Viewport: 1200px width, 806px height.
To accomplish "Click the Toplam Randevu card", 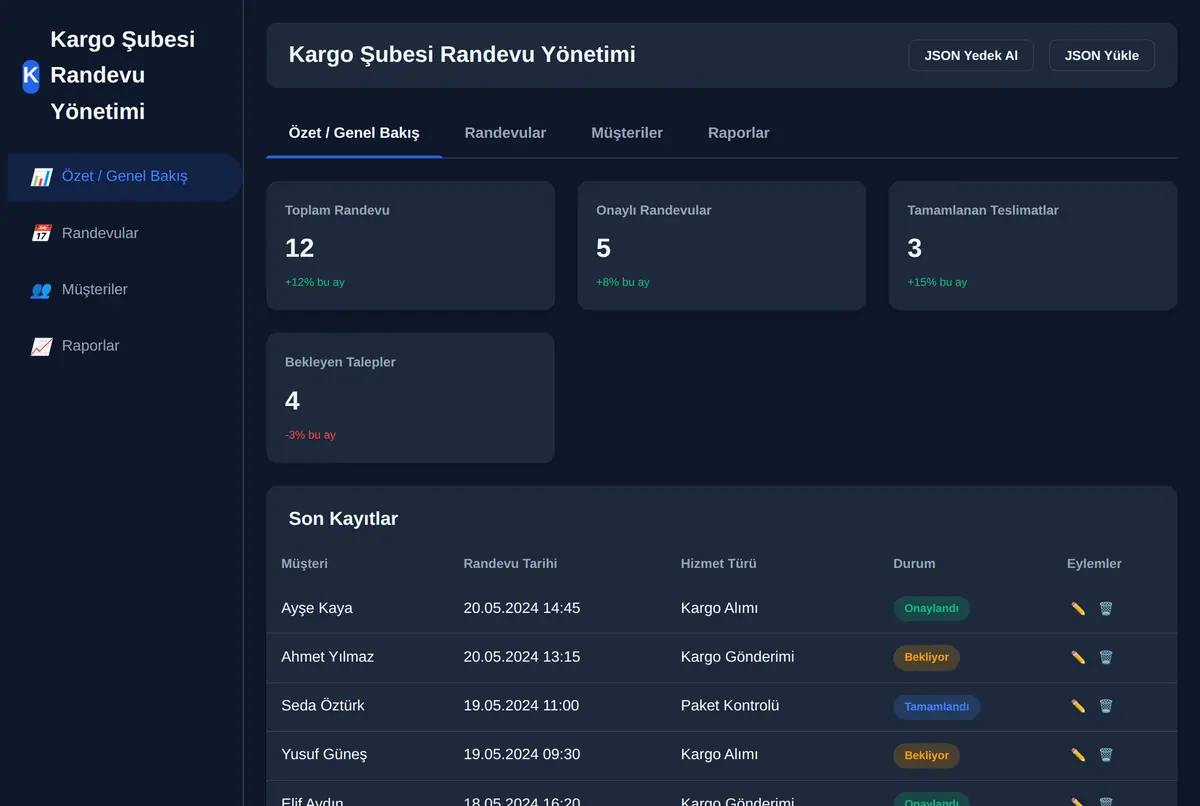I will tap(410, 245).
